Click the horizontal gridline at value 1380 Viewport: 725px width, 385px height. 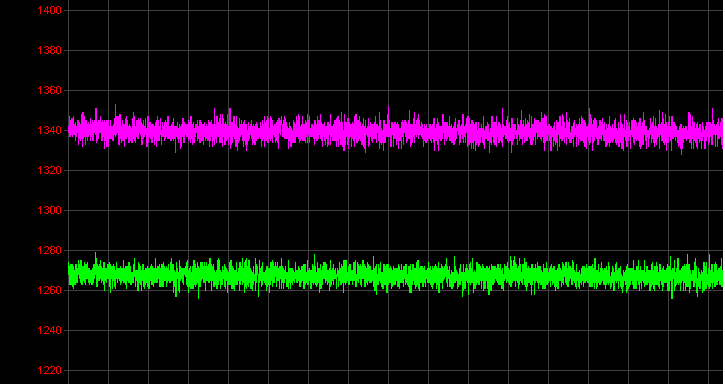point(396,50)
